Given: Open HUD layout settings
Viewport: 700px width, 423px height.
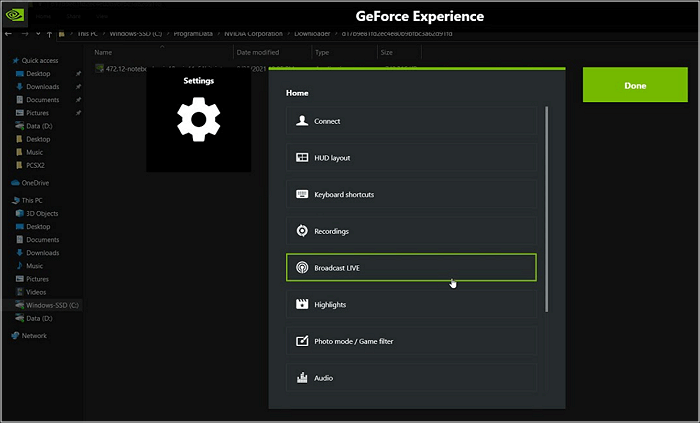Looking at the screenshot, I should (x=411, y=158).
